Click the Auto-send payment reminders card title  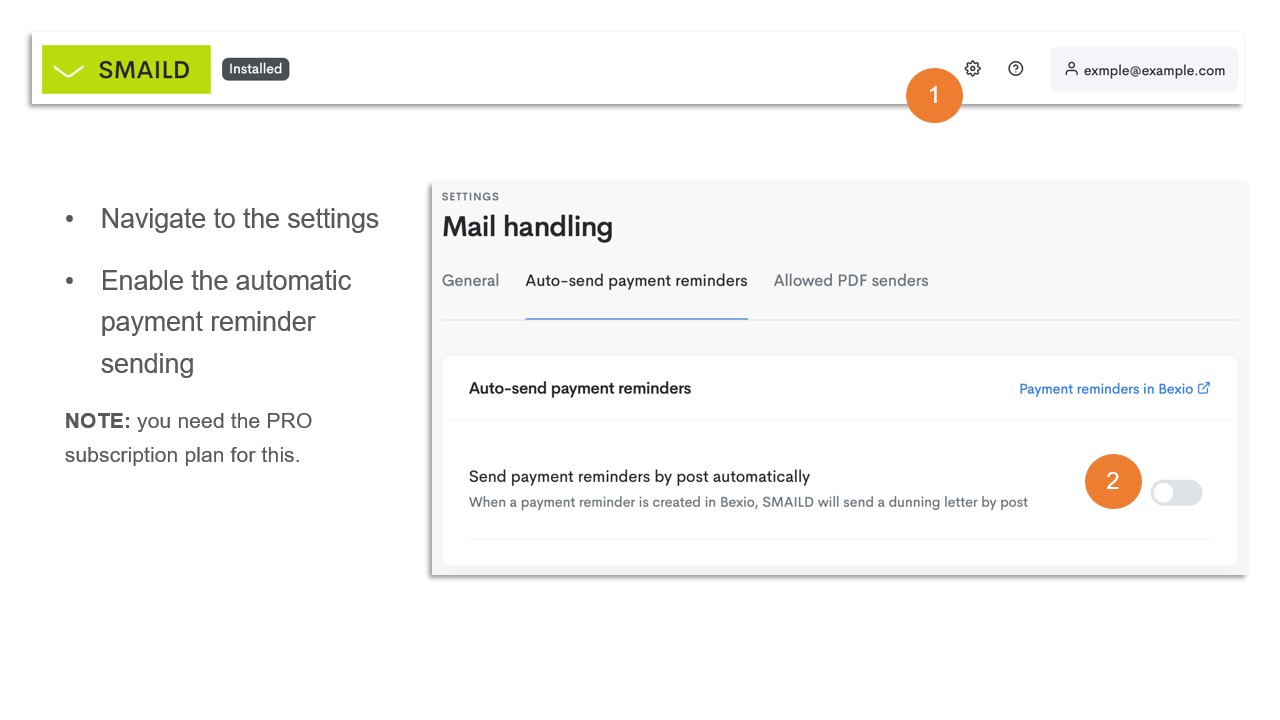pos(580,388)
